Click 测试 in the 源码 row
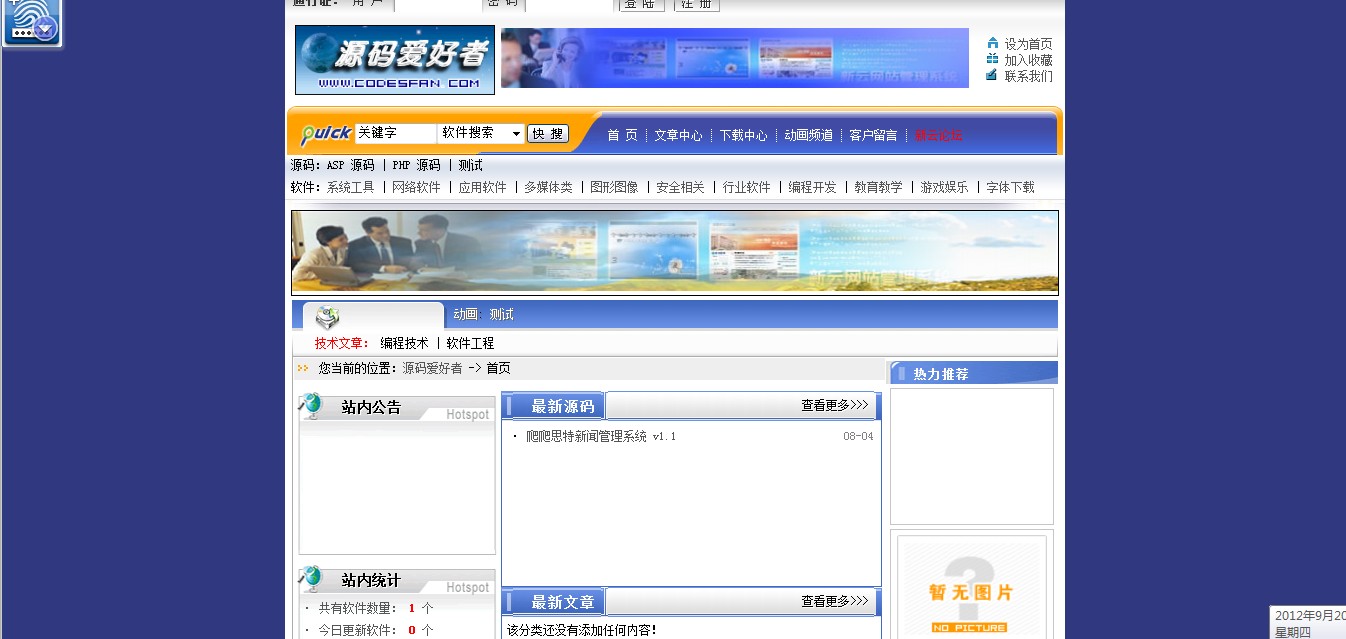Screen dimensions: 1346x639 click(470, 165)
